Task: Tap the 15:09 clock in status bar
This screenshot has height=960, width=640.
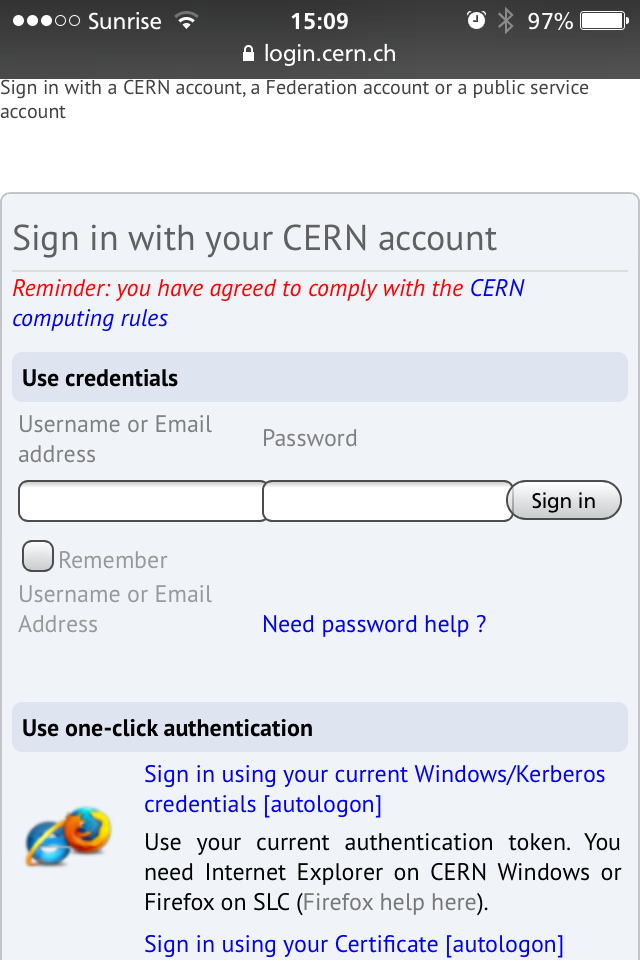Action: (x=319, y=21)
